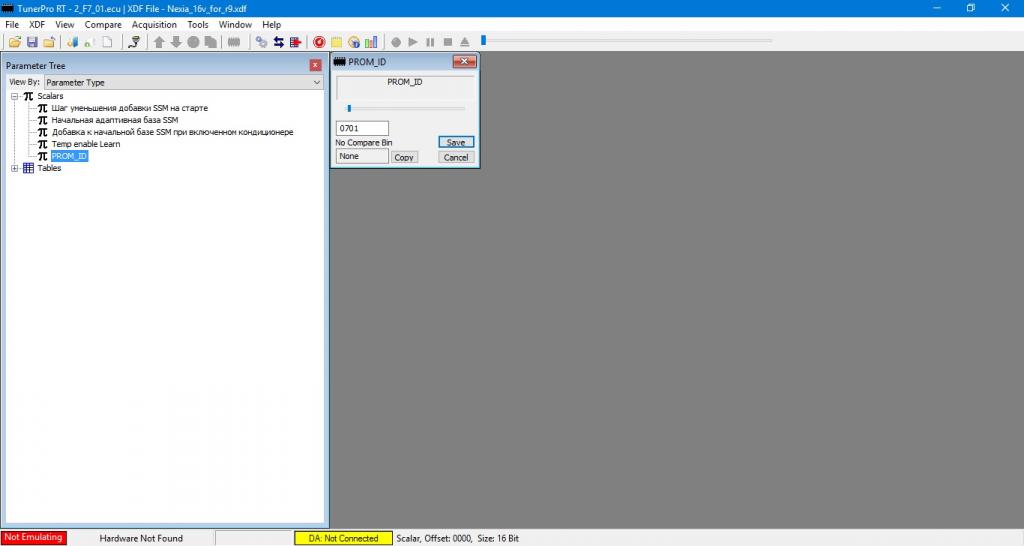
Task: Click the 0701 value input field
Action: click(x=362, y=129)
